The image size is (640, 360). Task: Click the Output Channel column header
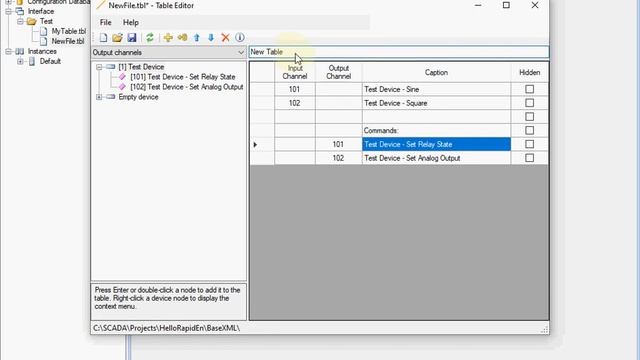point(338,72)
